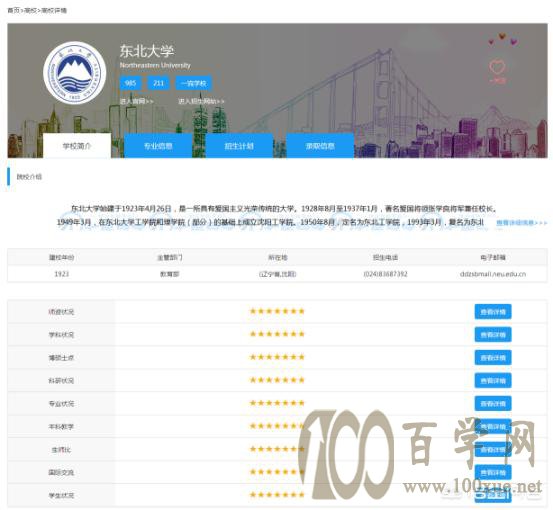Click the Northeastern University round logo

[75, 73]
